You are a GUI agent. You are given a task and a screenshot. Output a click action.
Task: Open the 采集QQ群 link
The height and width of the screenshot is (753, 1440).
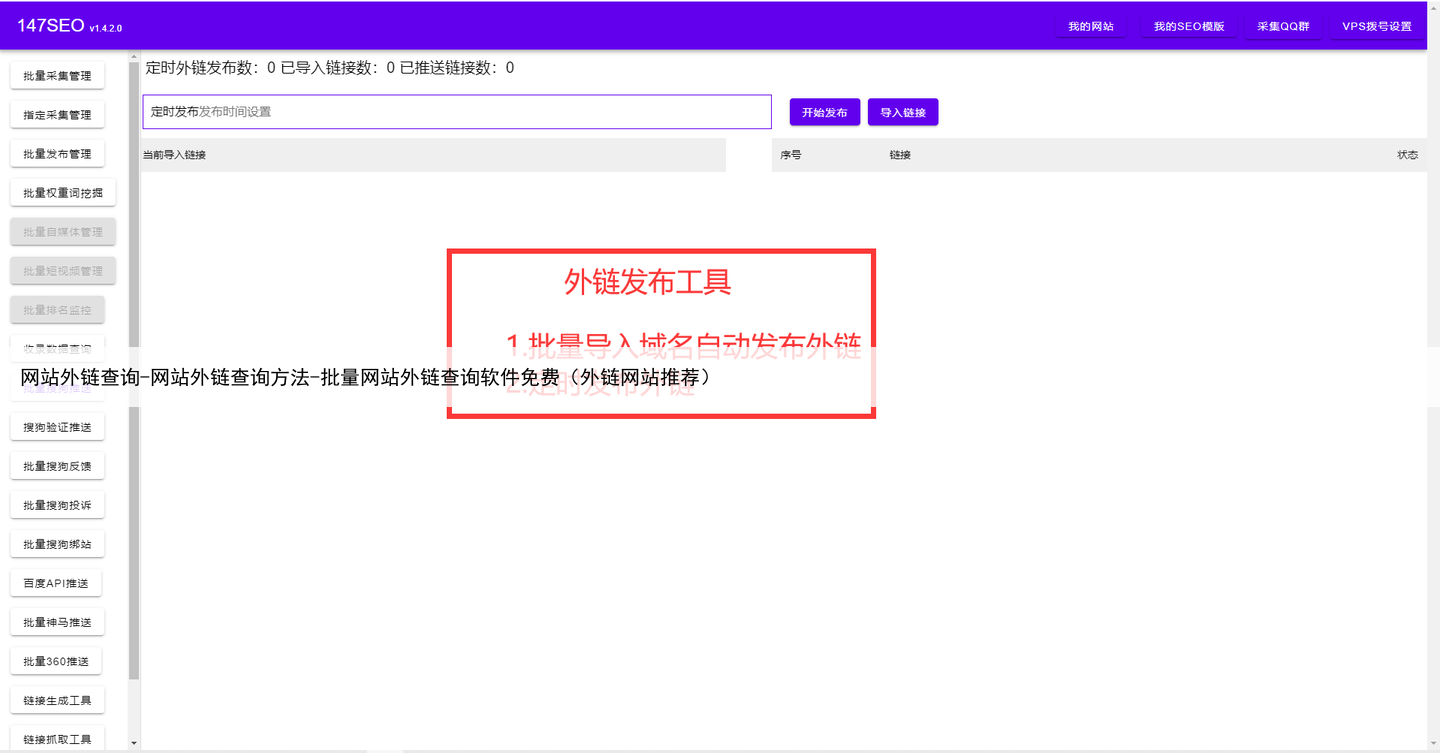[1283, 27]
